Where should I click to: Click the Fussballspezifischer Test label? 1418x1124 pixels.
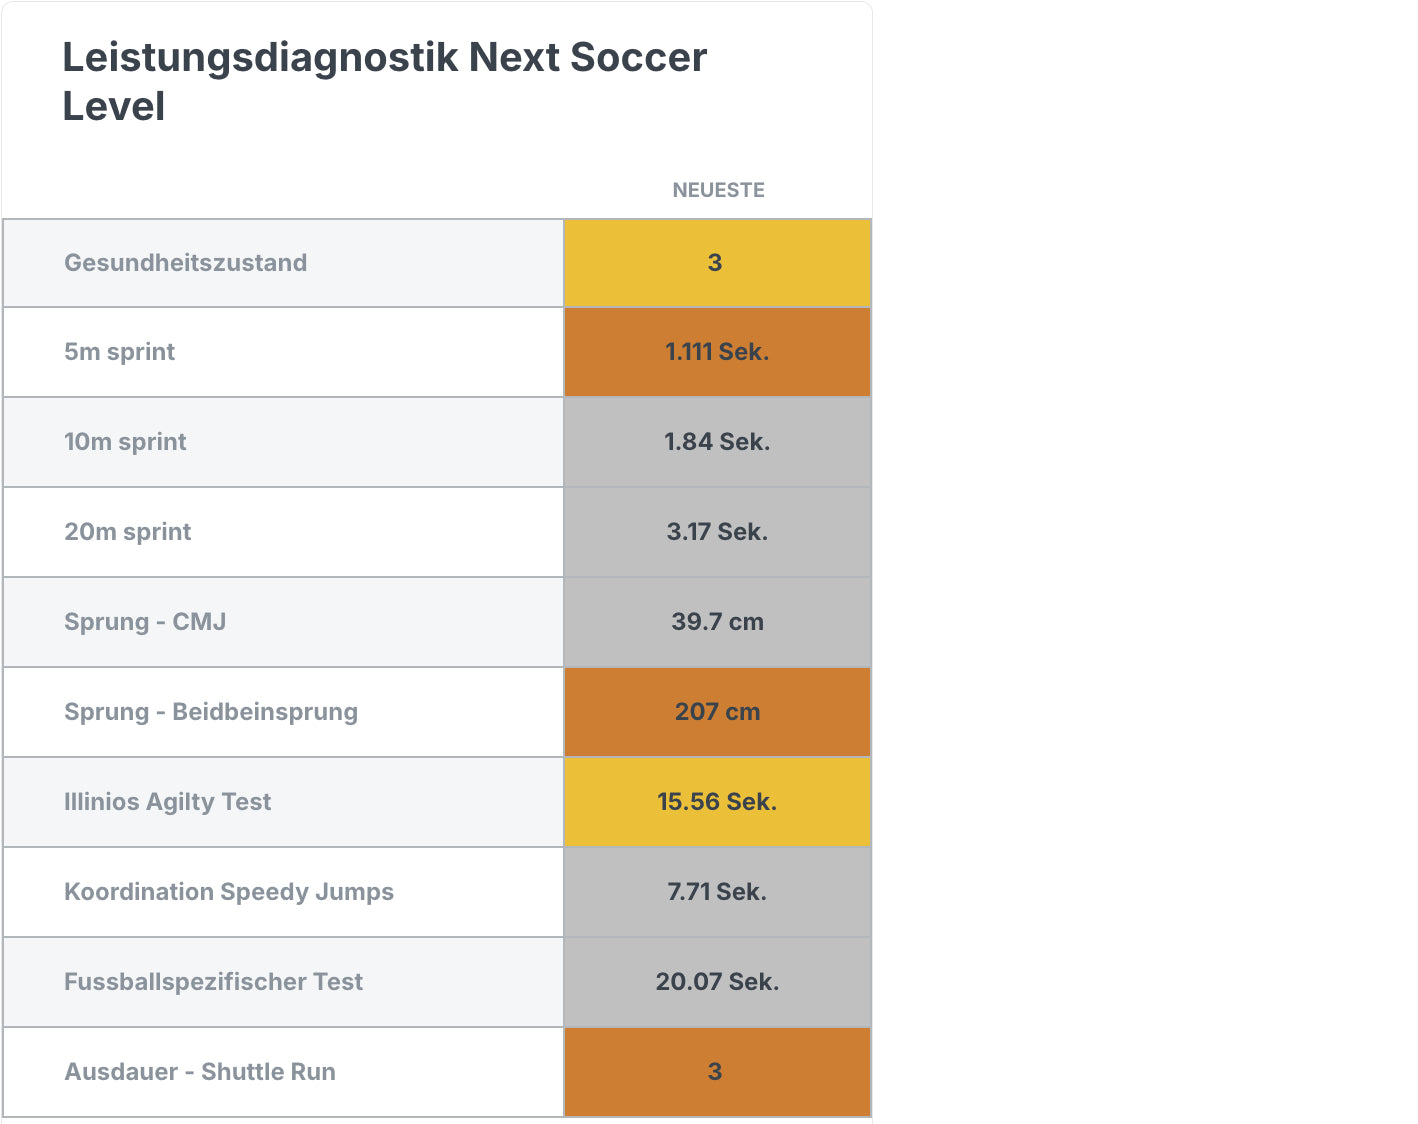pyautogui.click(x=214, y=982)
